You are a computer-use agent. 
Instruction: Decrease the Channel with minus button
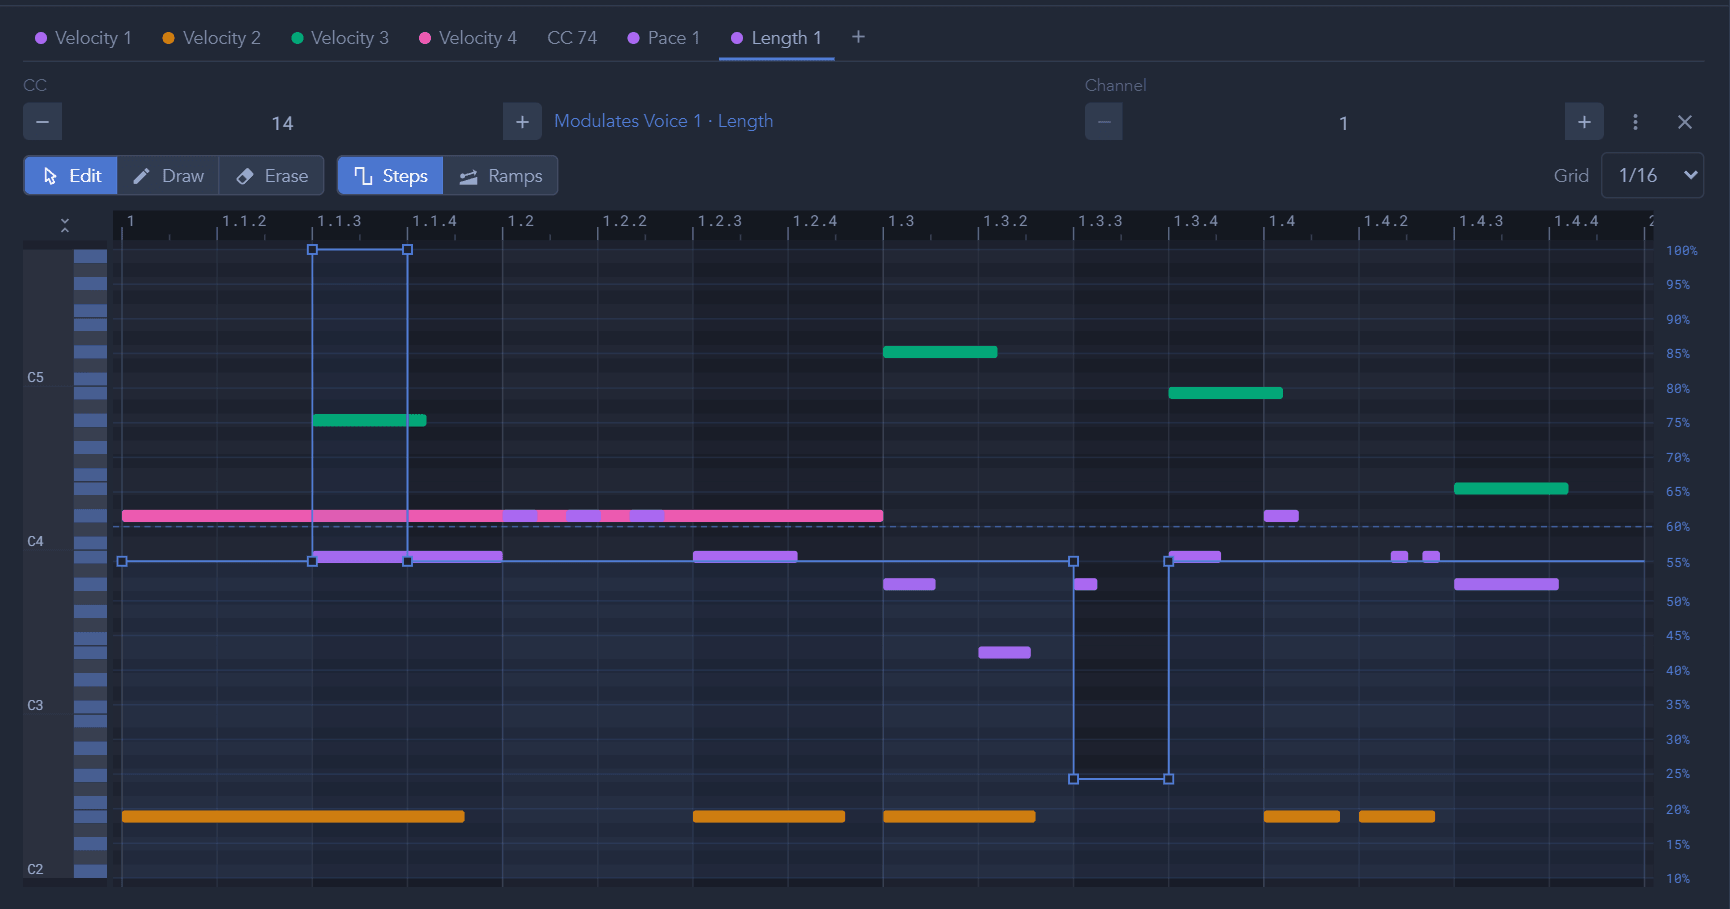(1104, 122)
